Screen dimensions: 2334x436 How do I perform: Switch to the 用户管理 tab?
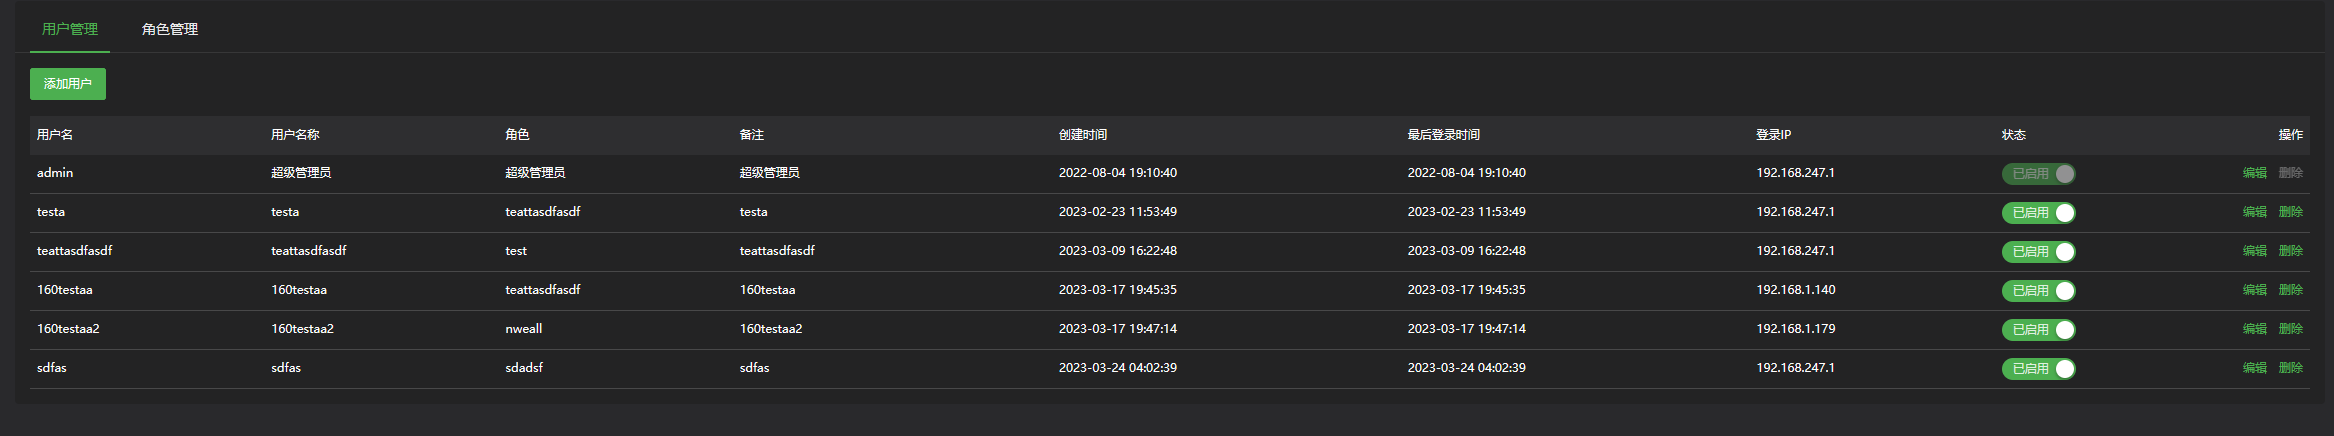coord(70,29)
